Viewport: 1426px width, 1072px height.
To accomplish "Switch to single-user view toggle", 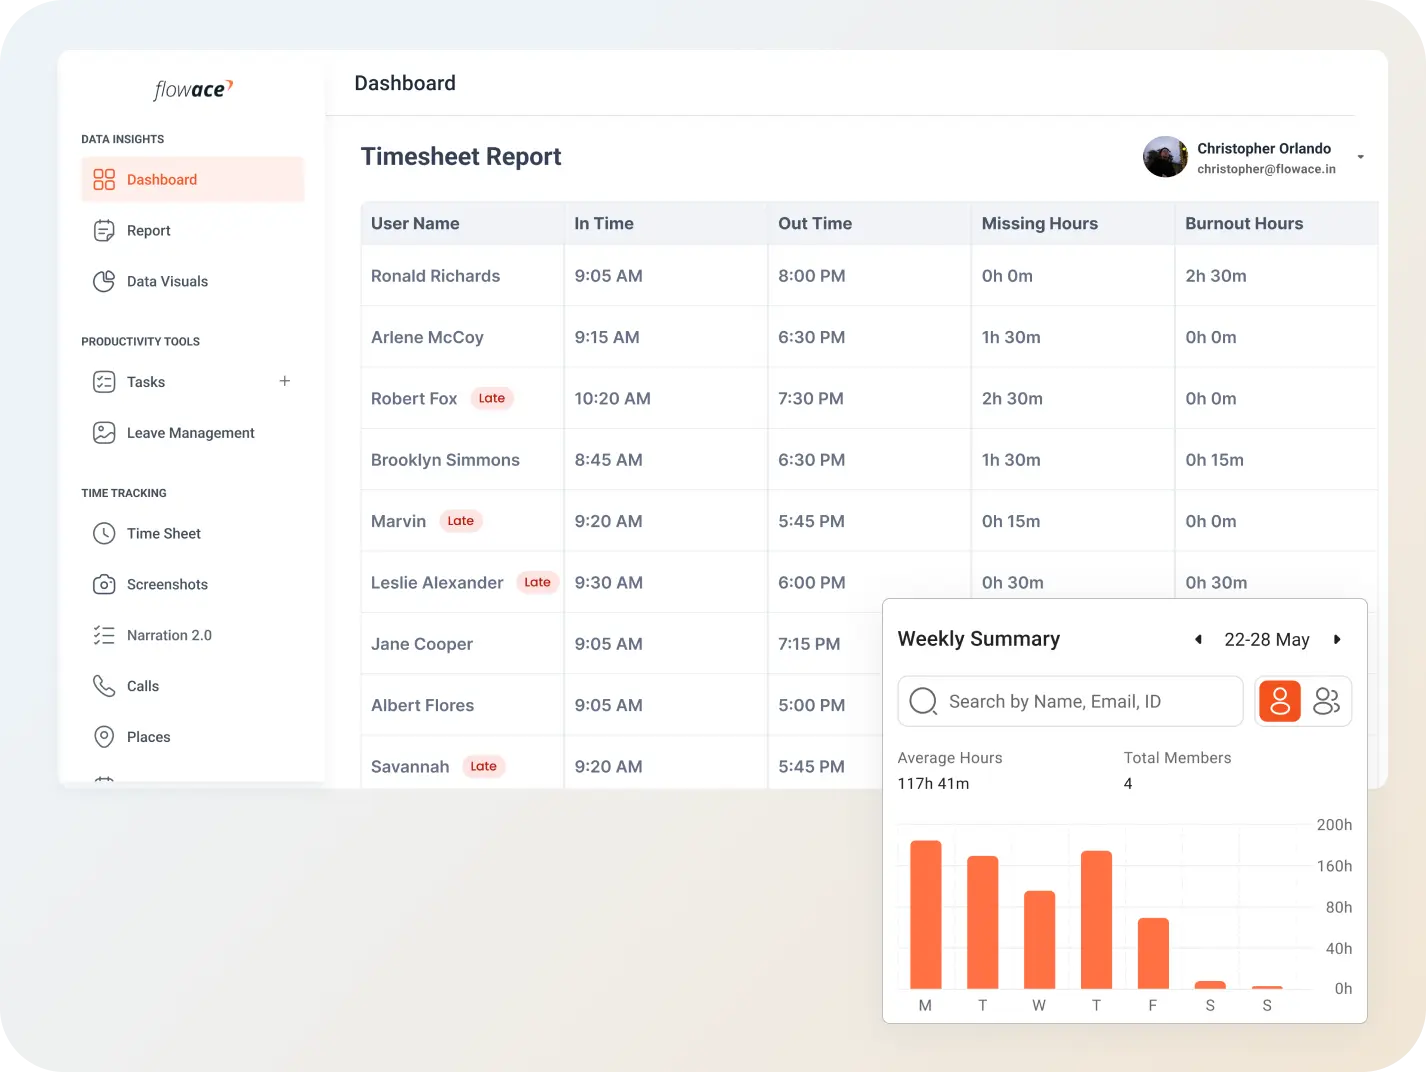I will coord(1279,702).
